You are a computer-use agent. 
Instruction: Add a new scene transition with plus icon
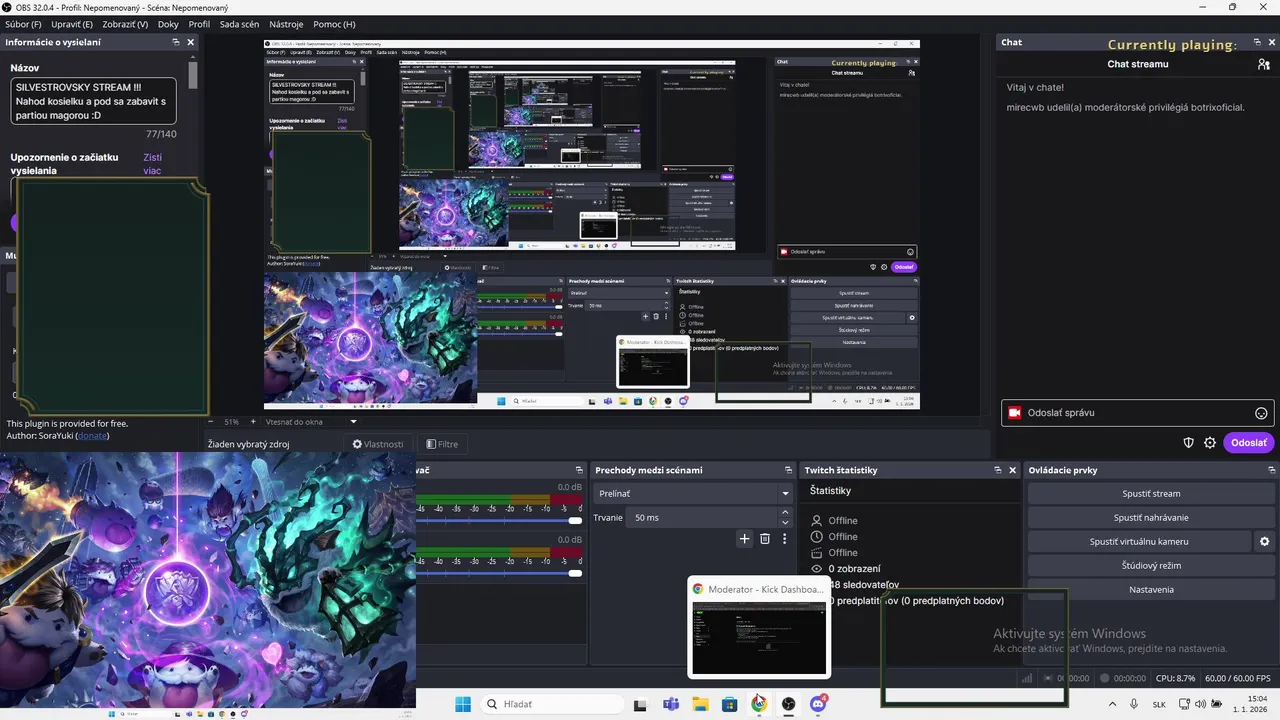pos(744,539)
